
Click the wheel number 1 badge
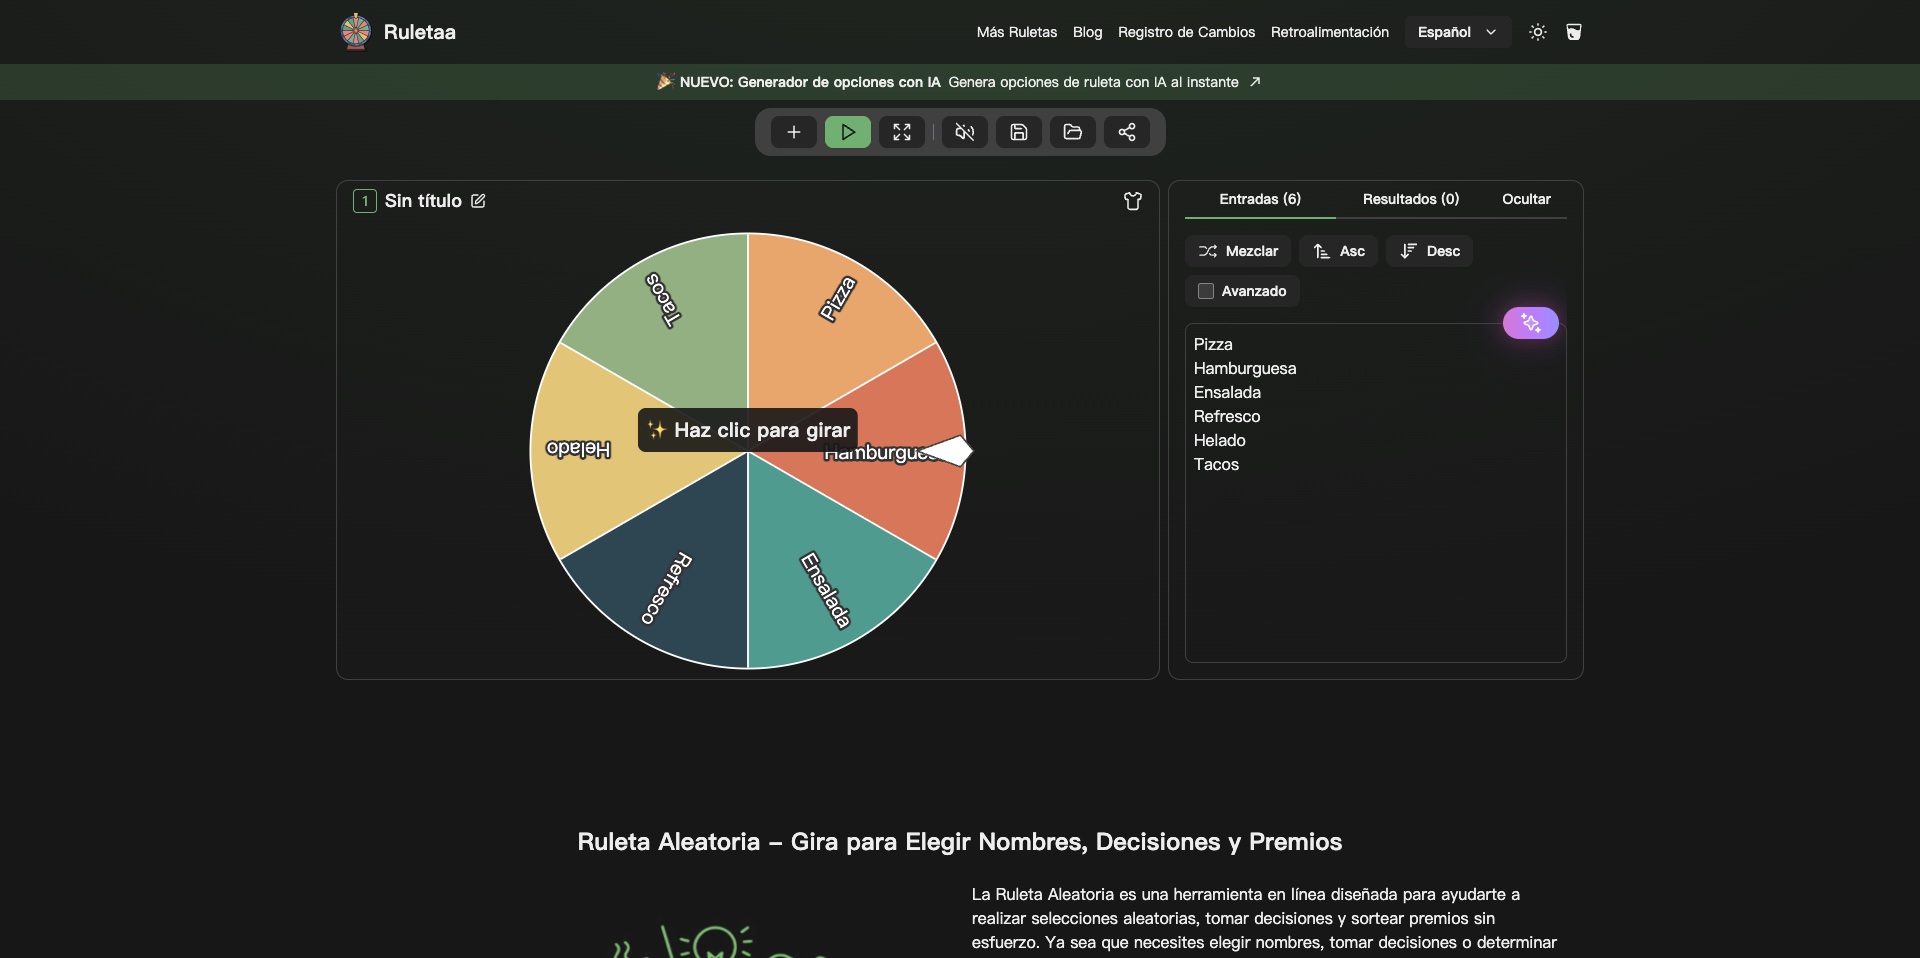[365, 201]
